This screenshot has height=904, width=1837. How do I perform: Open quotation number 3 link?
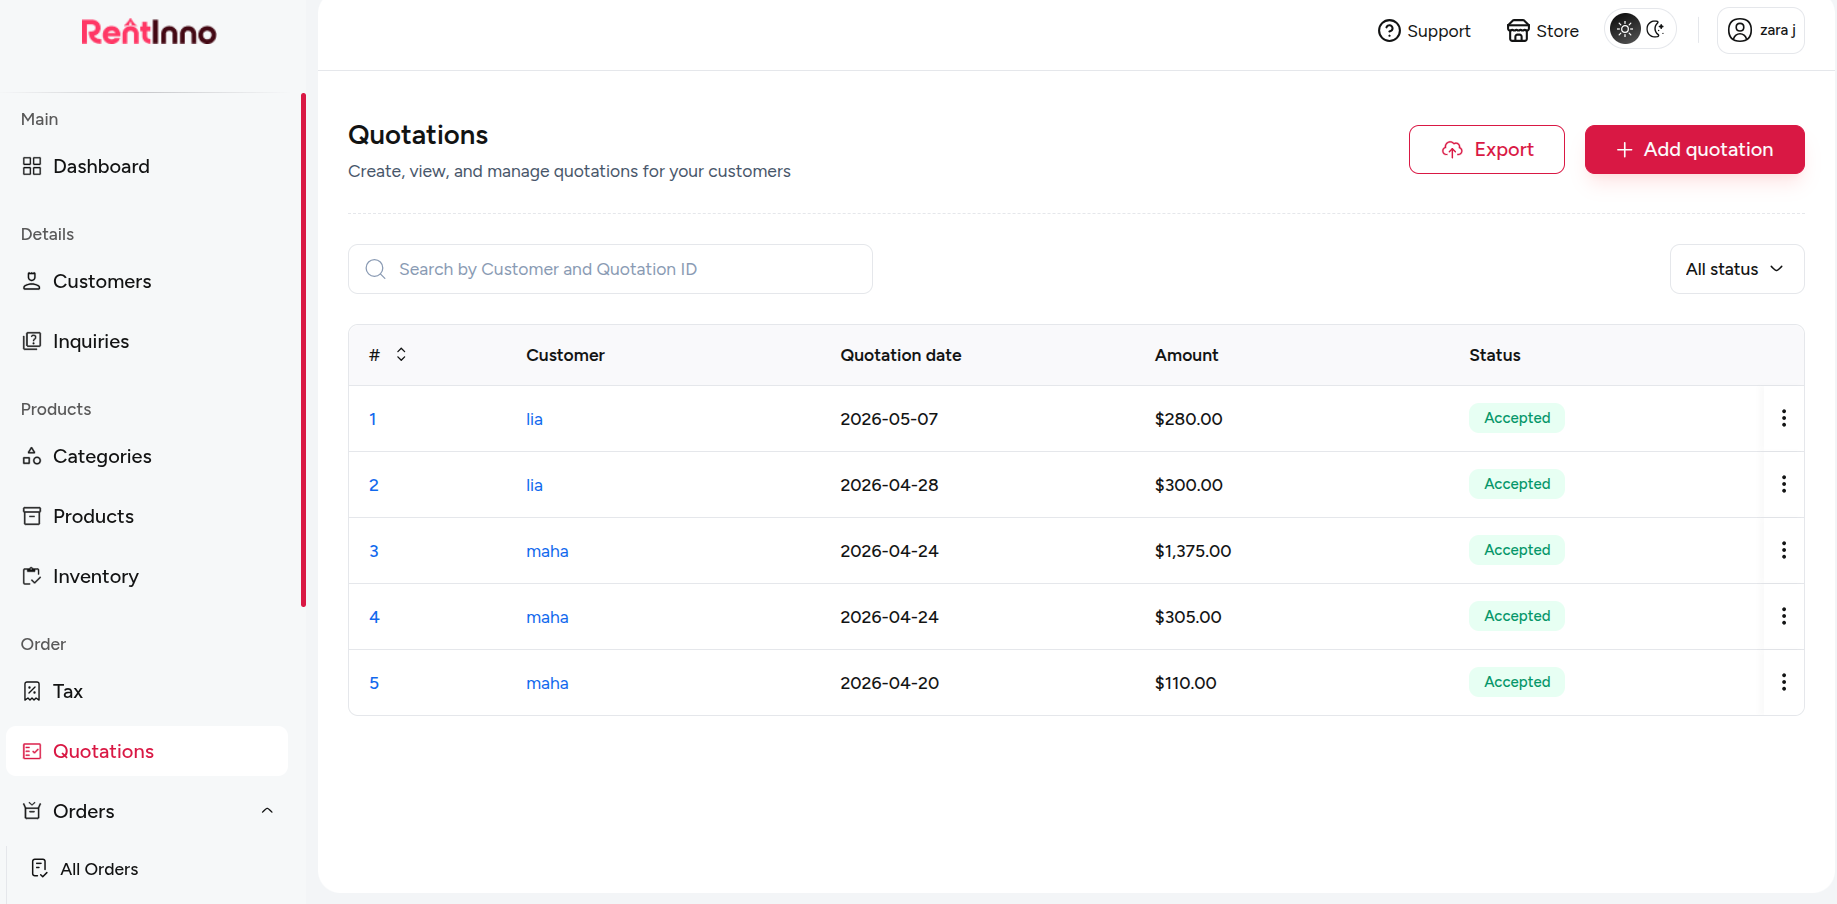[374, 551]
